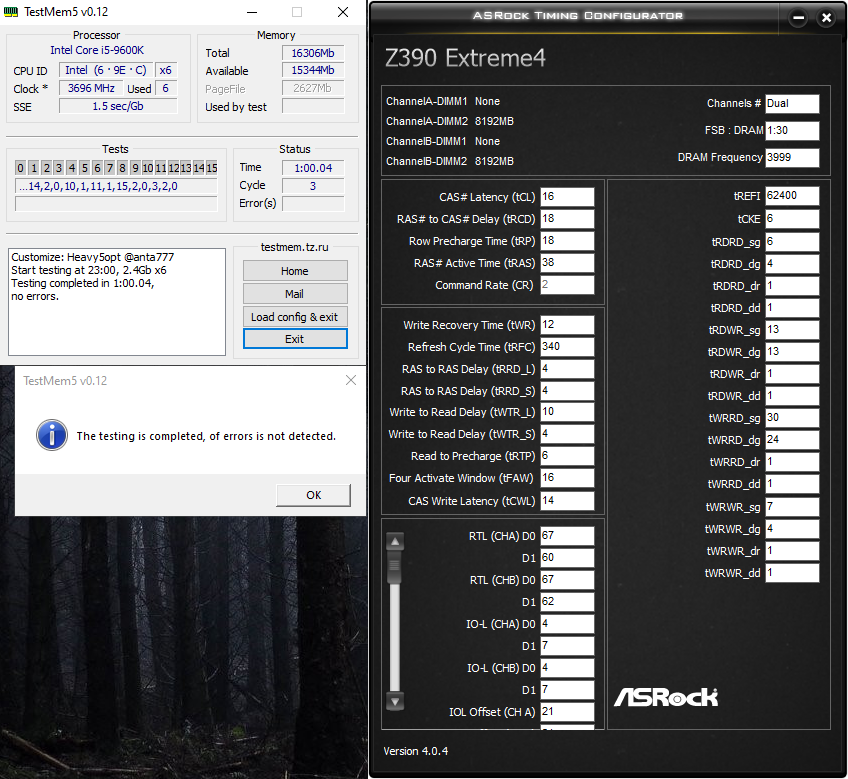Minimize ASRock Timing Configurator window
This screenshot has height=779, width=848.
798,18
